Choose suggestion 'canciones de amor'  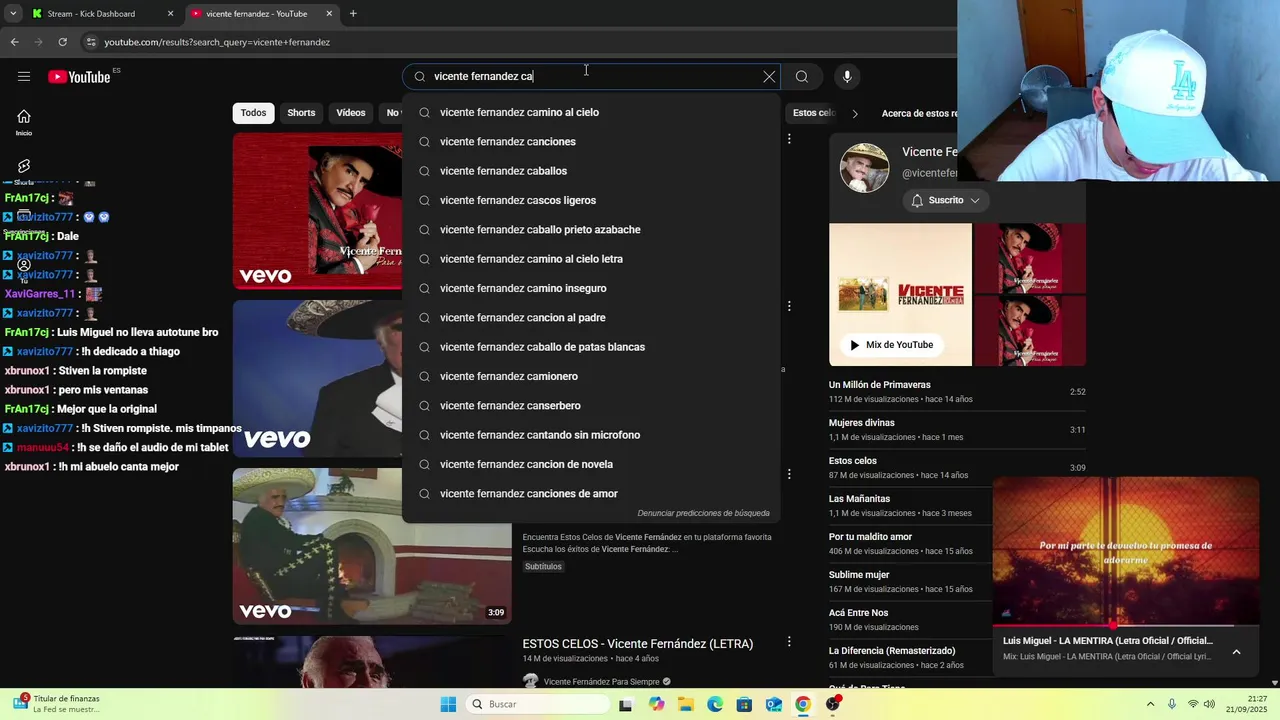coord(591,494)
